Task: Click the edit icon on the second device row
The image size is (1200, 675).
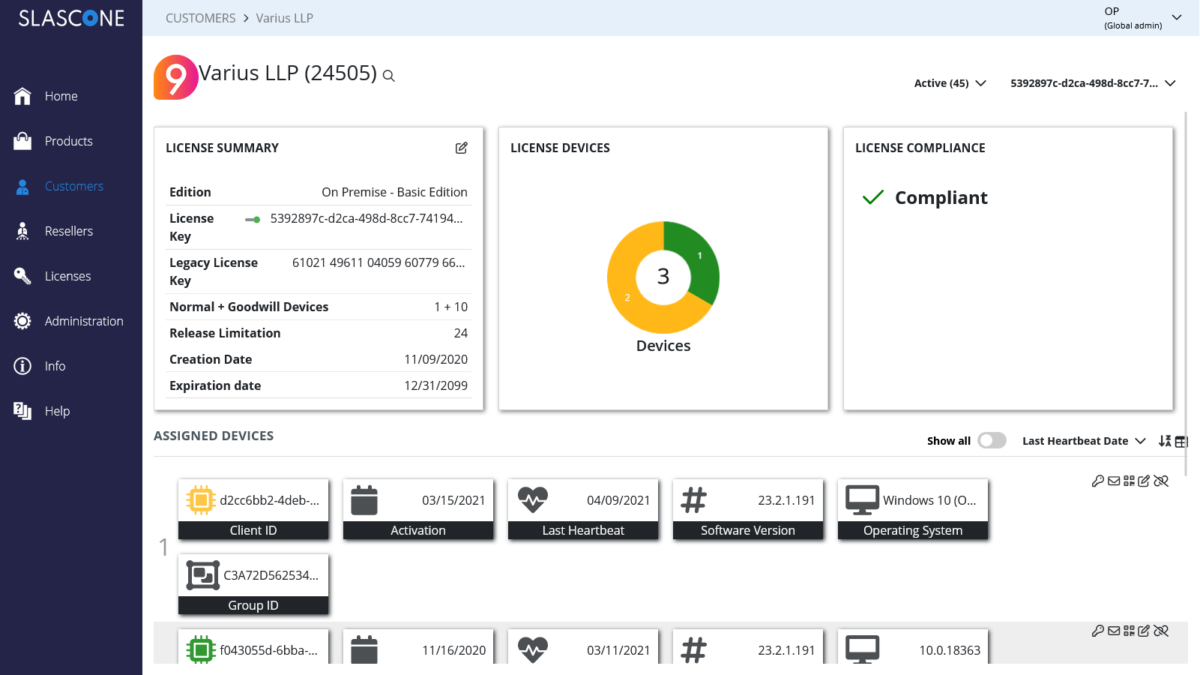Action: tap(1145, 631)
